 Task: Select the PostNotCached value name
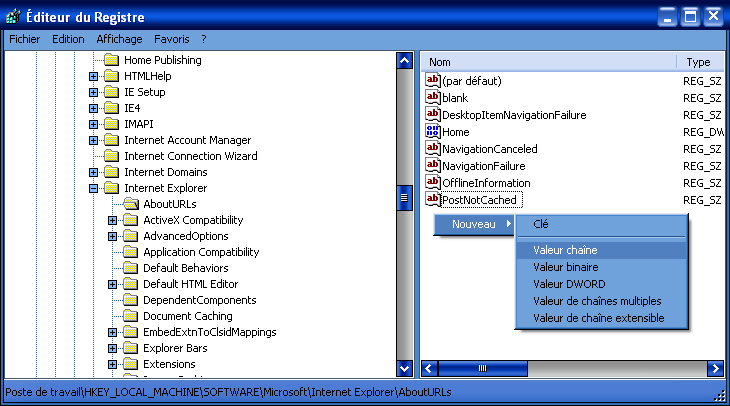(480, 200)
